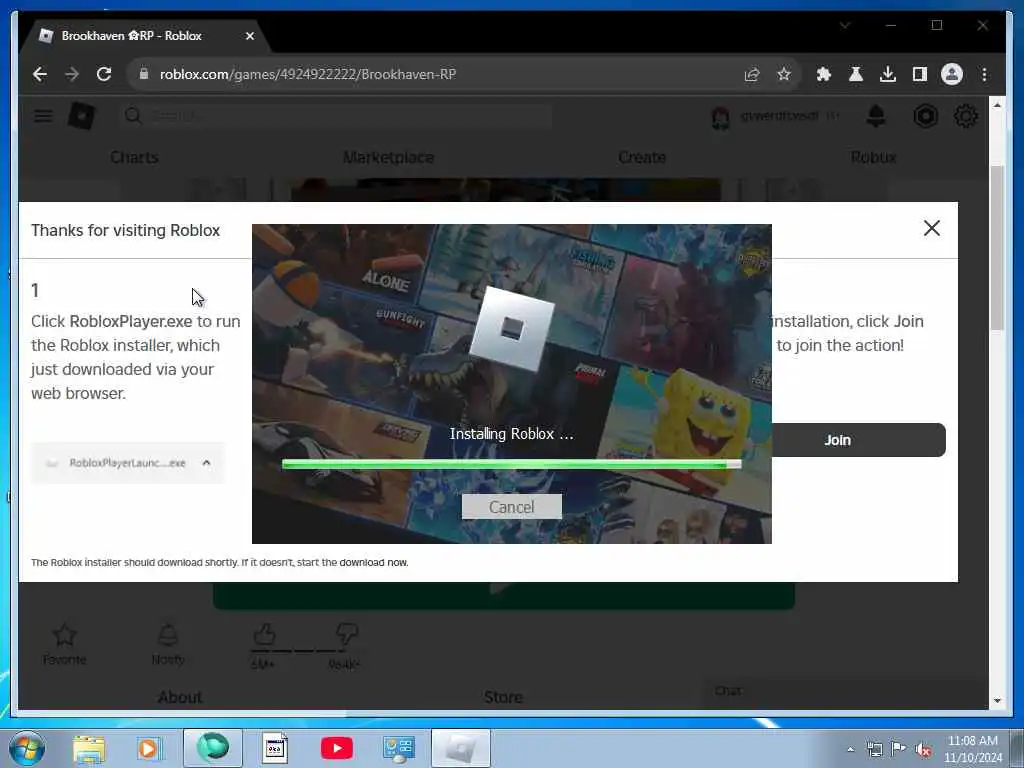Open the Robux tab
This screenshot has height=768, width=1024.
click(873, 157)
